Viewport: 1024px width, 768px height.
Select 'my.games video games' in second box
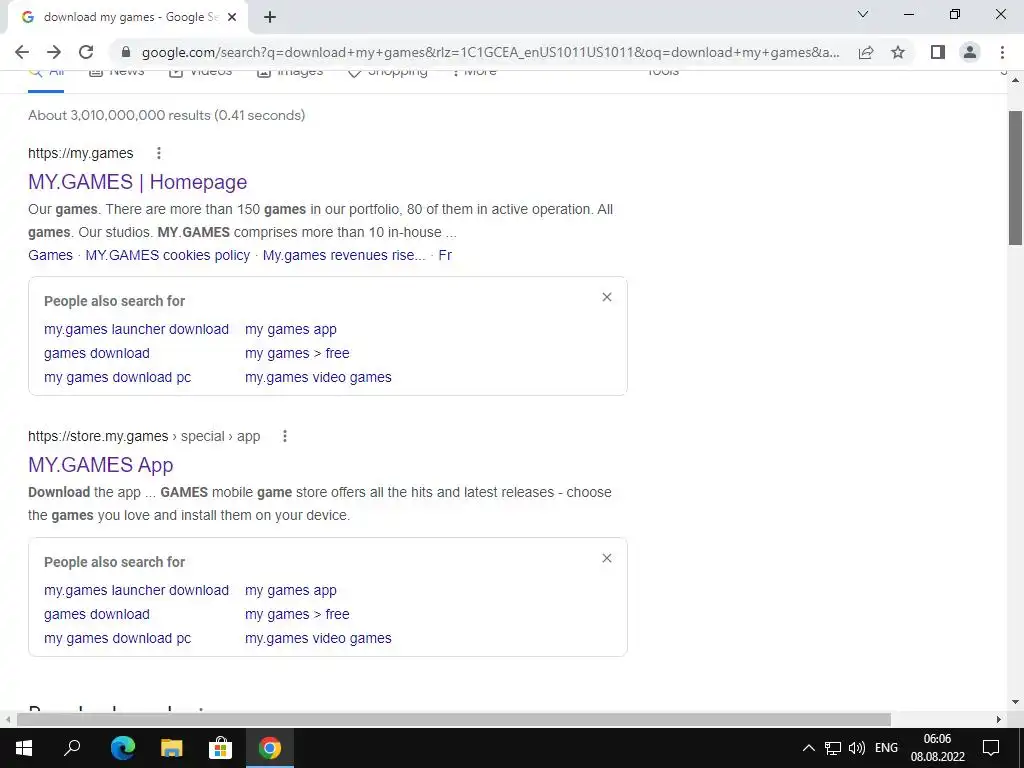tap(318, 639)
